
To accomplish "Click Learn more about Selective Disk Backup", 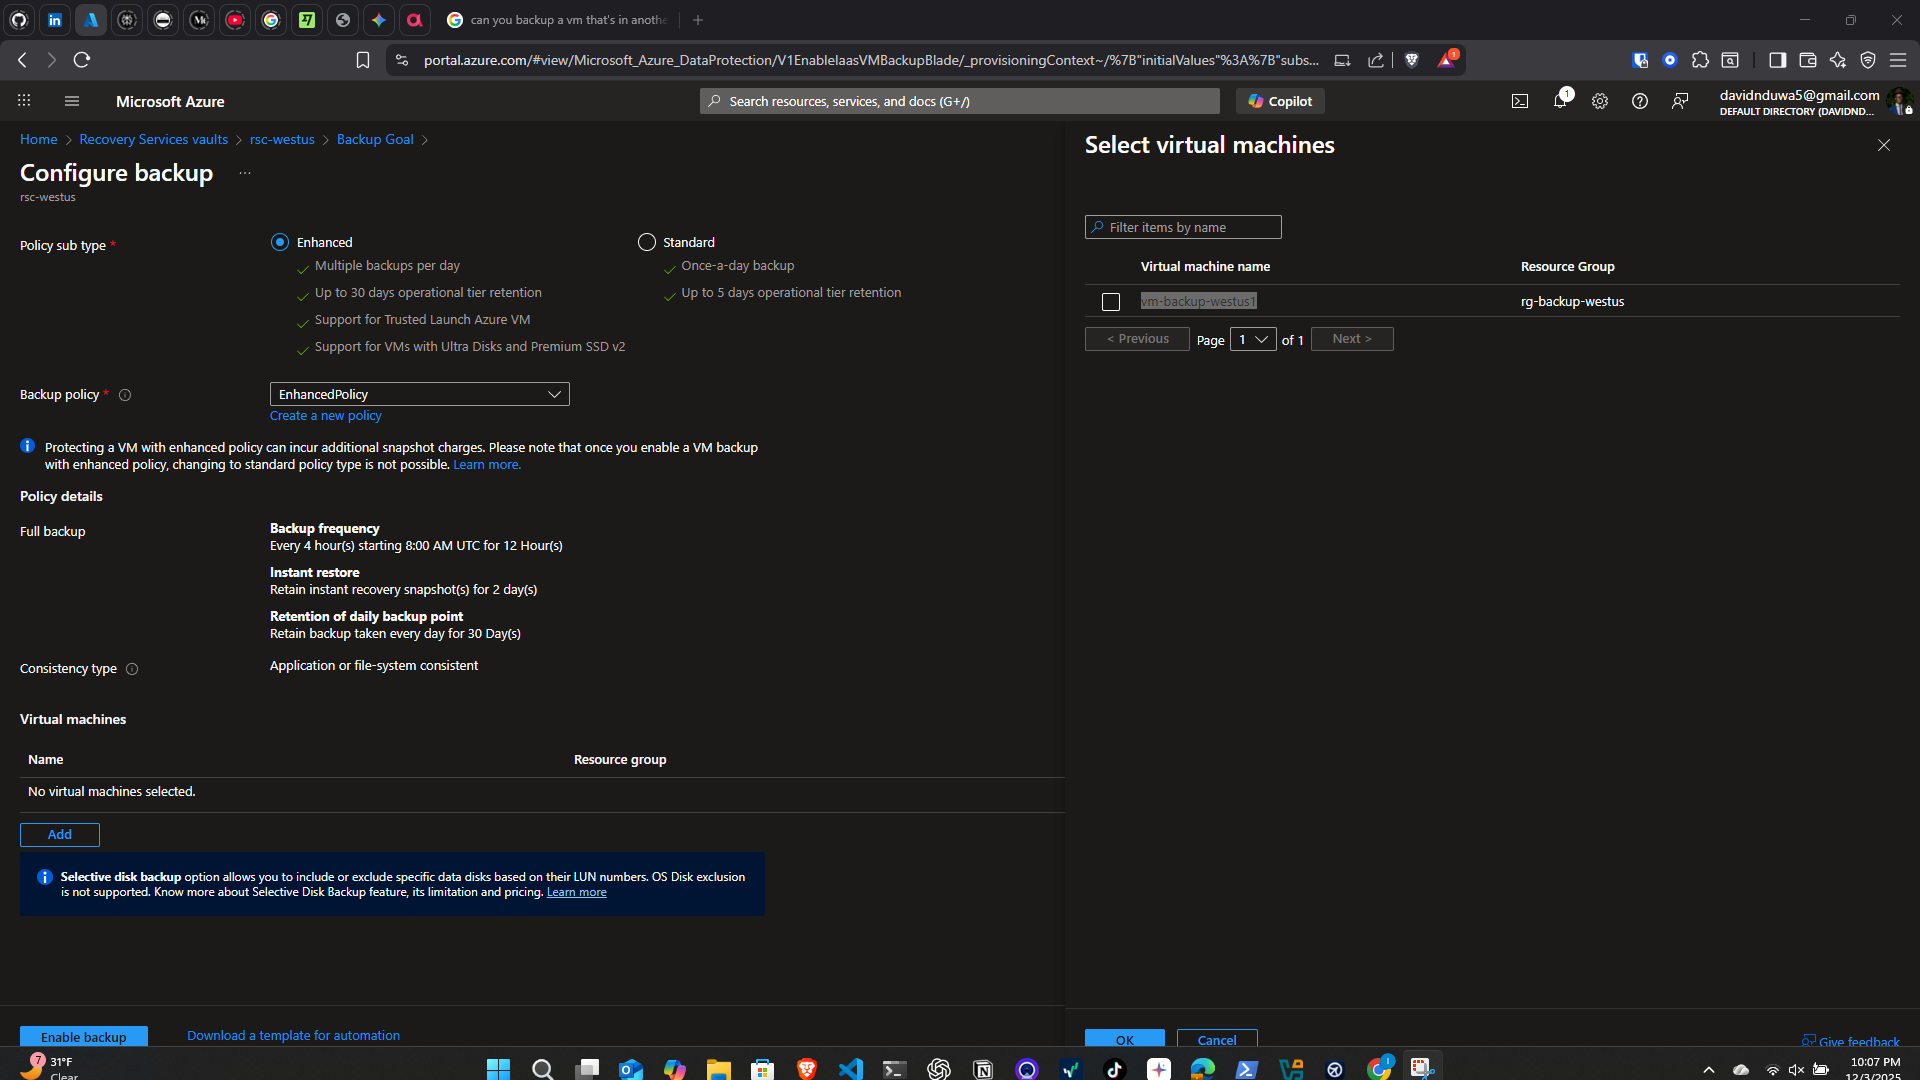I will 576,892.
